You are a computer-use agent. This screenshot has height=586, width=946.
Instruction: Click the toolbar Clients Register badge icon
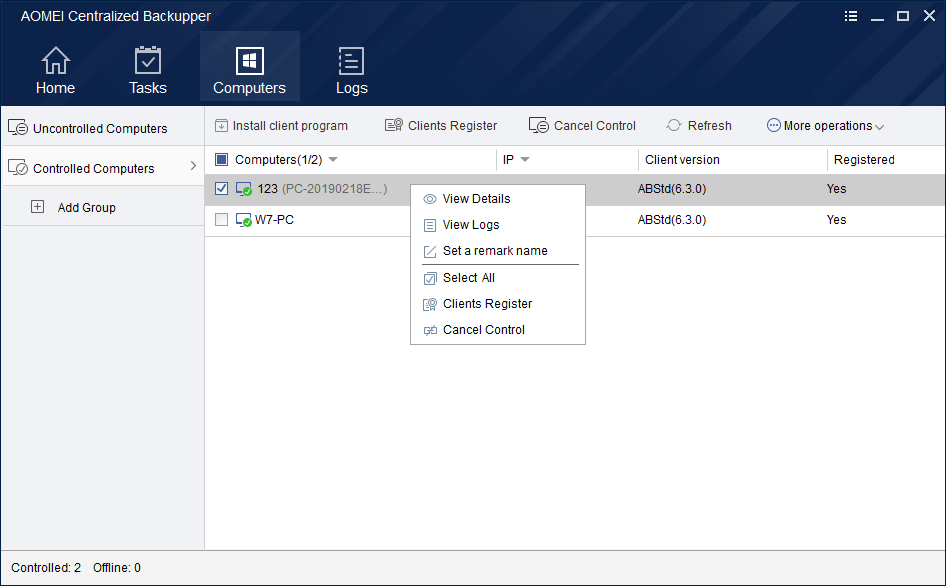pos(394,125)
